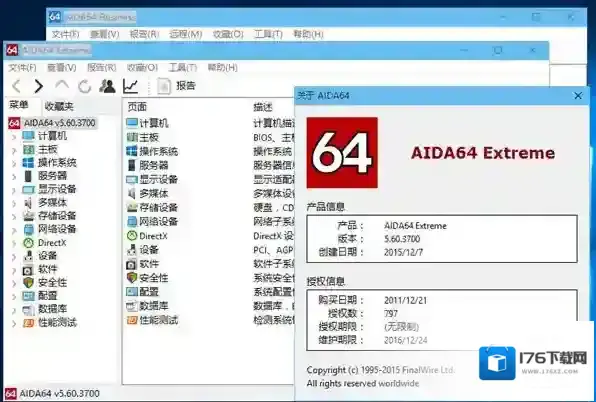Select the 配置 icon in the page list
This screenshot has width=596, height=402.
[x=132, y=292]
